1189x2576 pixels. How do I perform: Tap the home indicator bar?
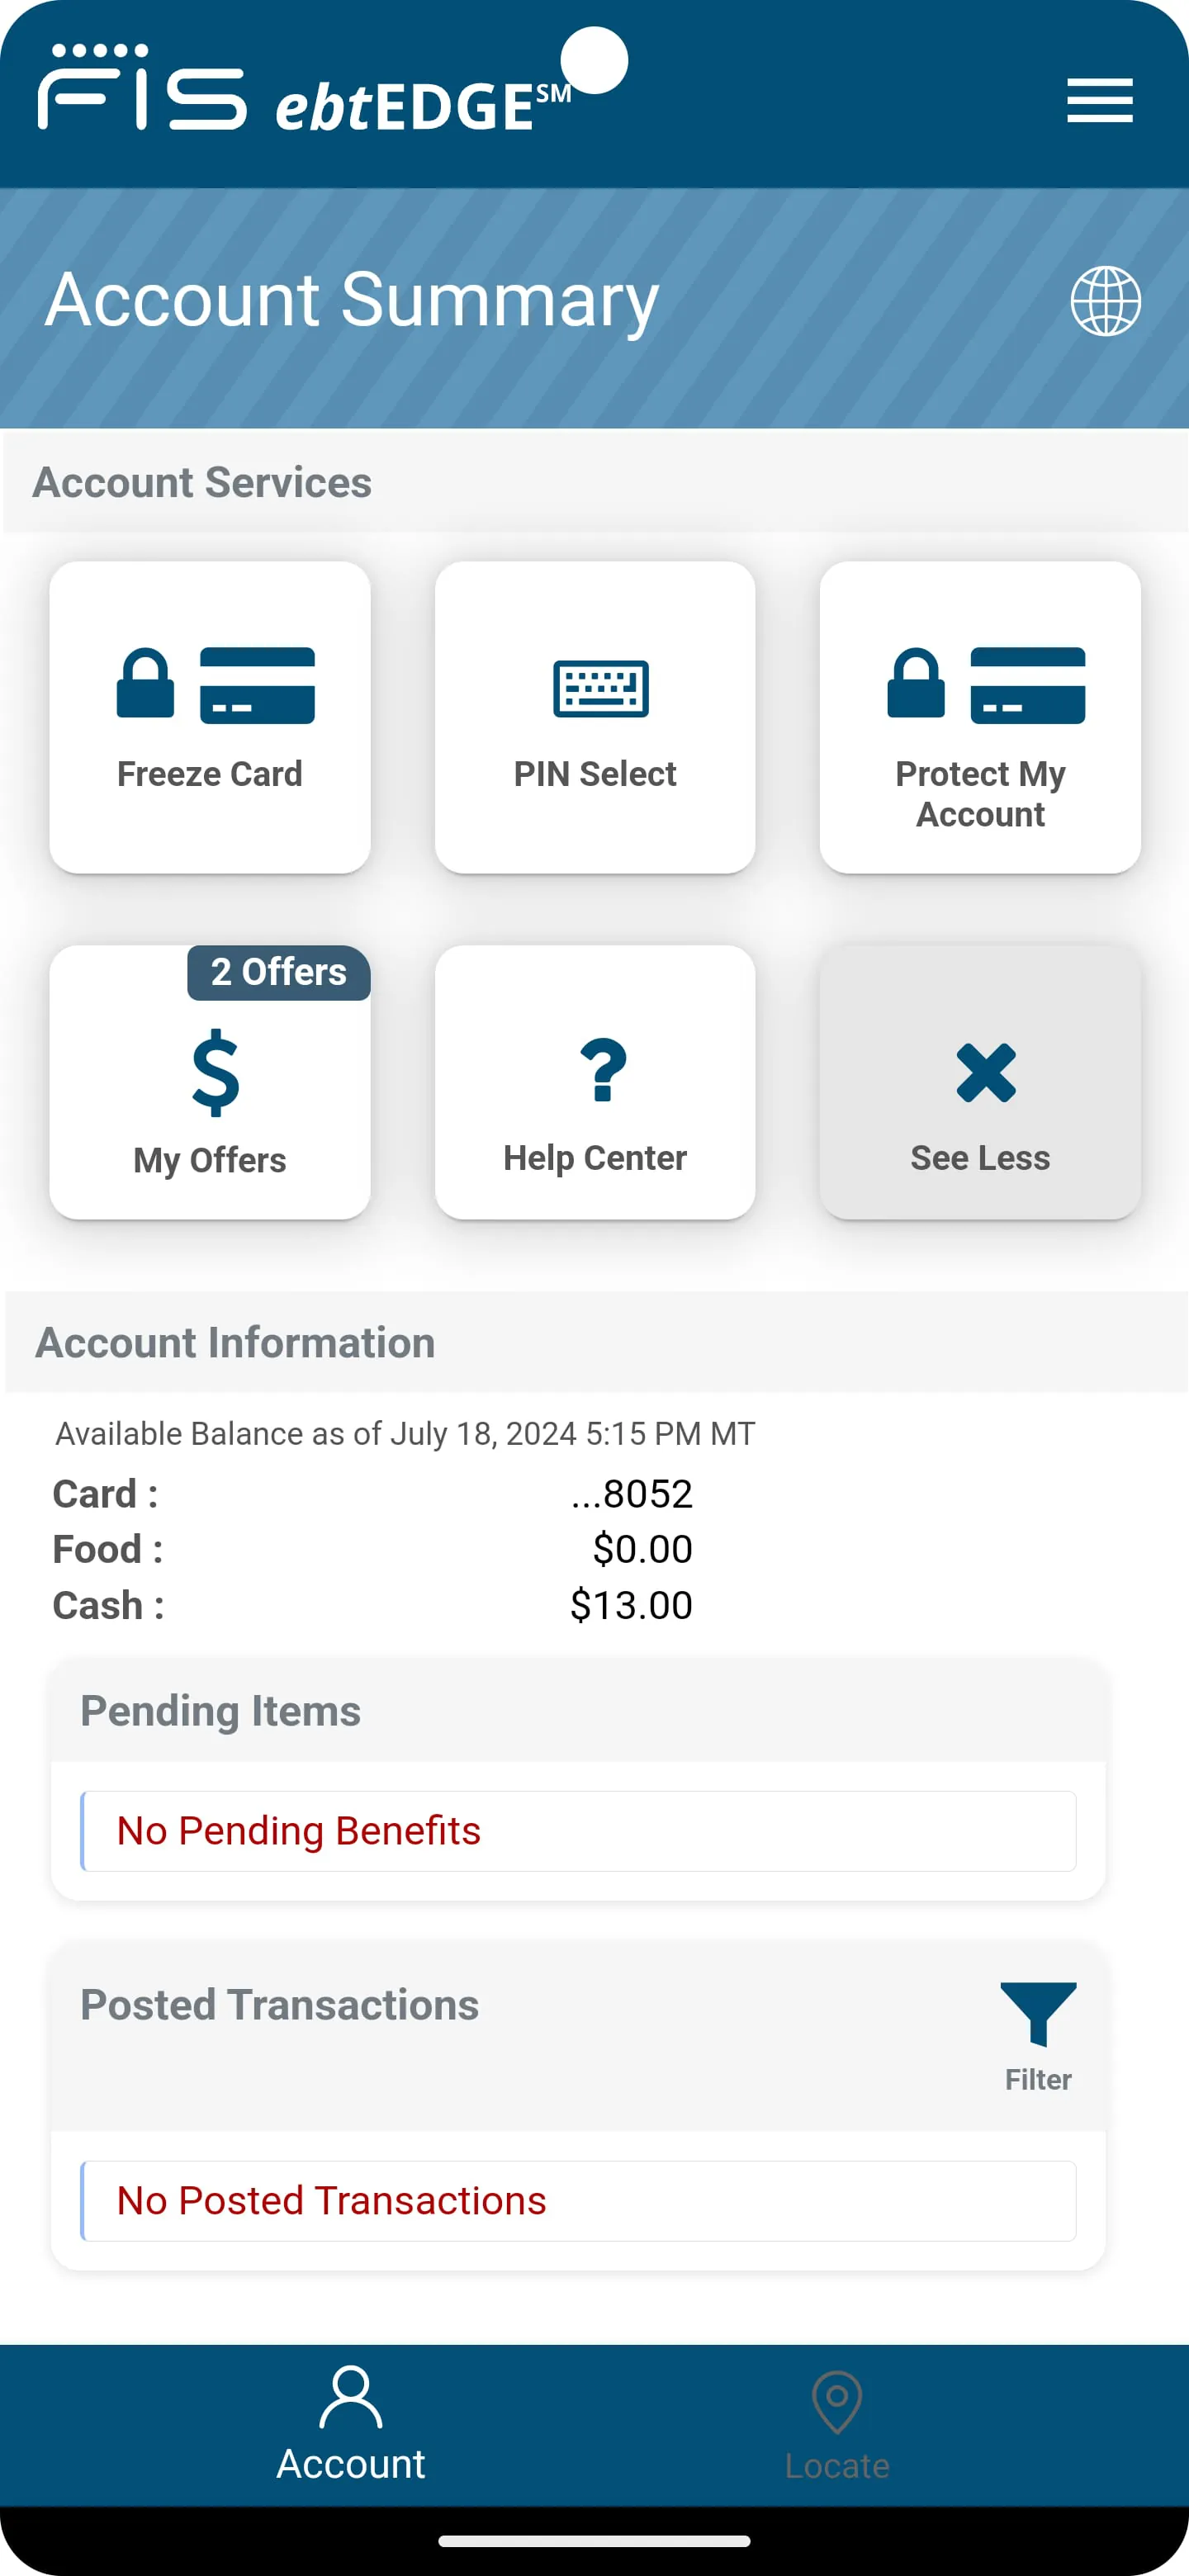click(x=594, y=2540)
